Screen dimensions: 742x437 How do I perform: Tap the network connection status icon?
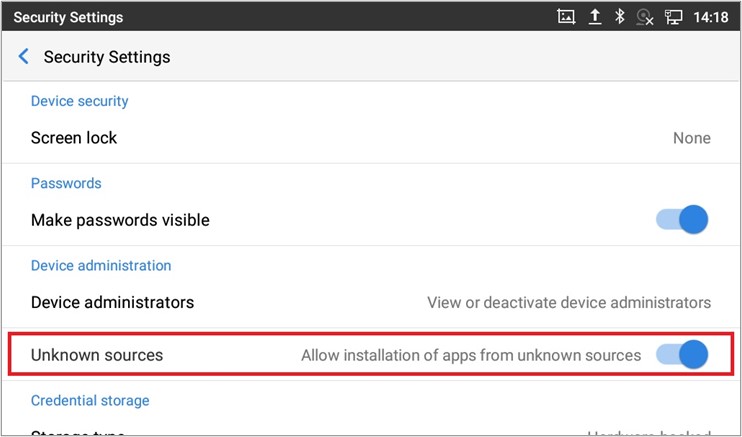click(673, 17)
